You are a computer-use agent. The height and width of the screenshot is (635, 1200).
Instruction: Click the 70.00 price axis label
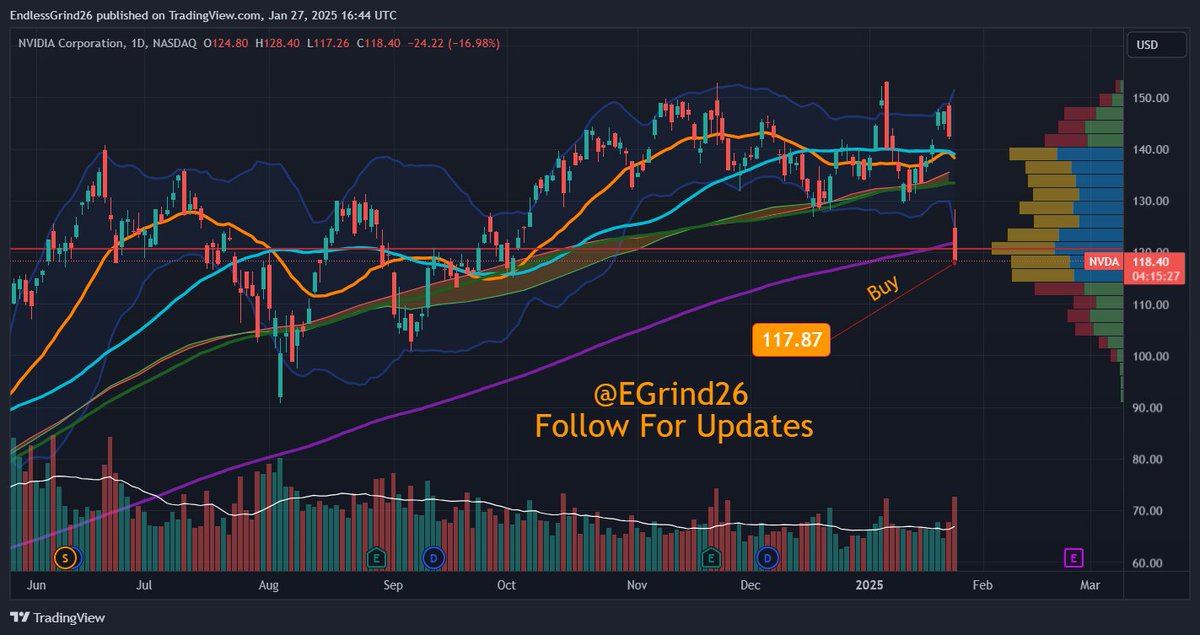(1146, 512)
